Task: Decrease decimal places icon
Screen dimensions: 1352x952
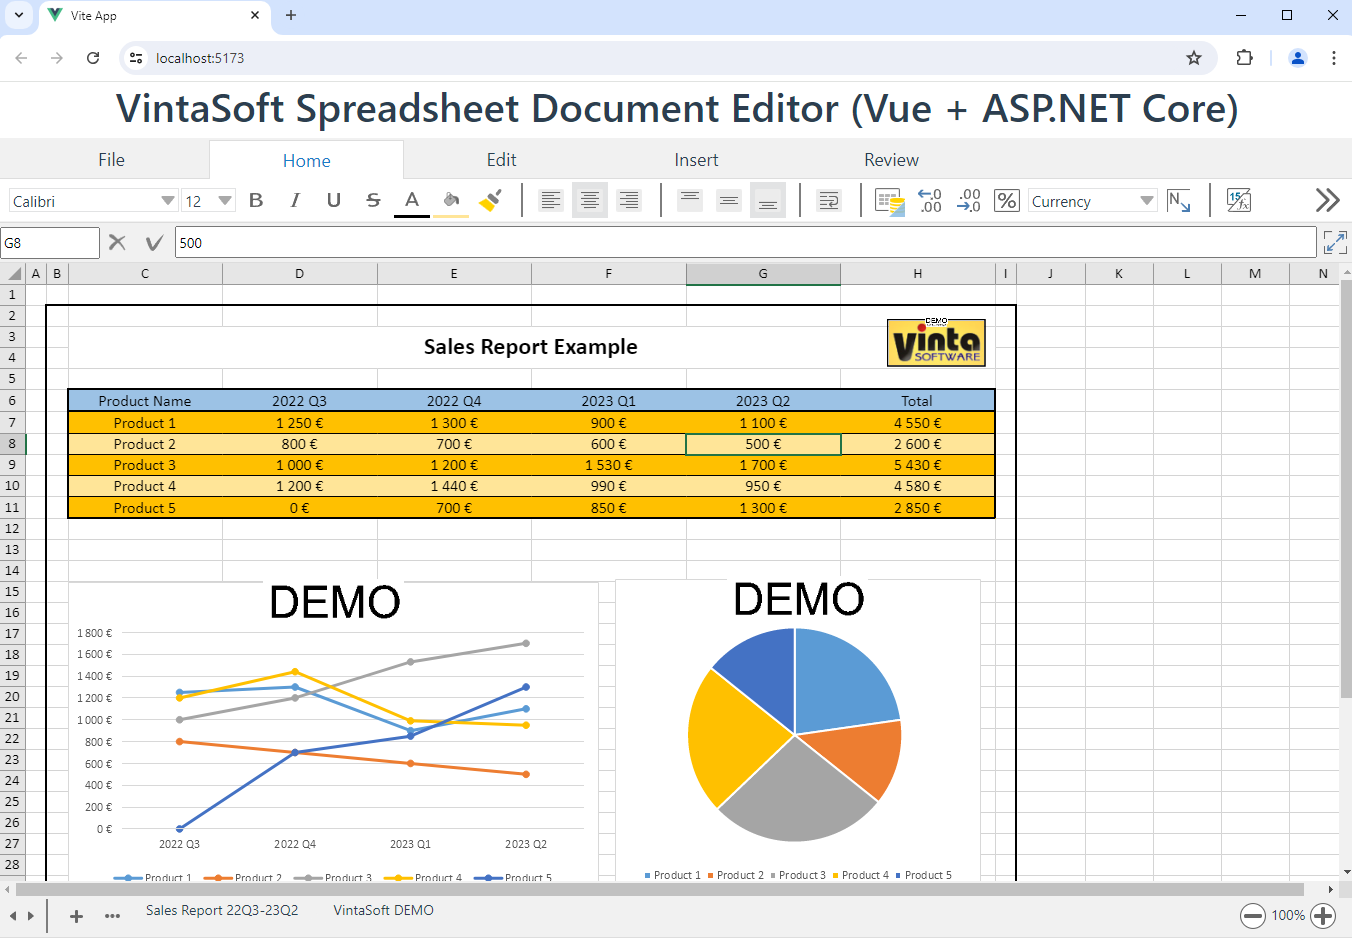Action: (968, 201)
